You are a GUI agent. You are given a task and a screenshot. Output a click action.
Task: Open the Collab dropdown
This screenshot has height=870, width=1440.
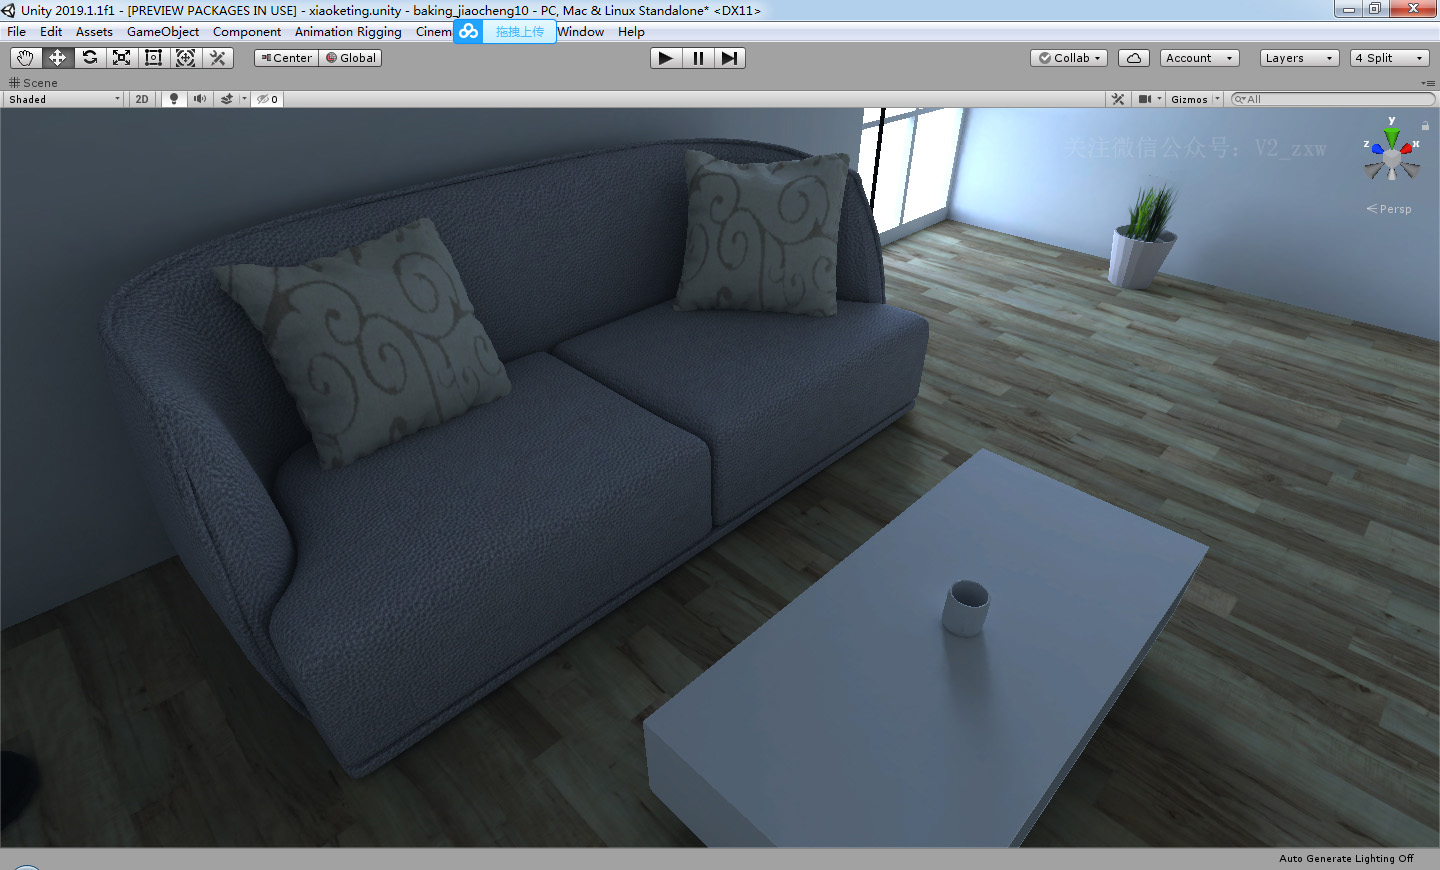click(1069, 58)
